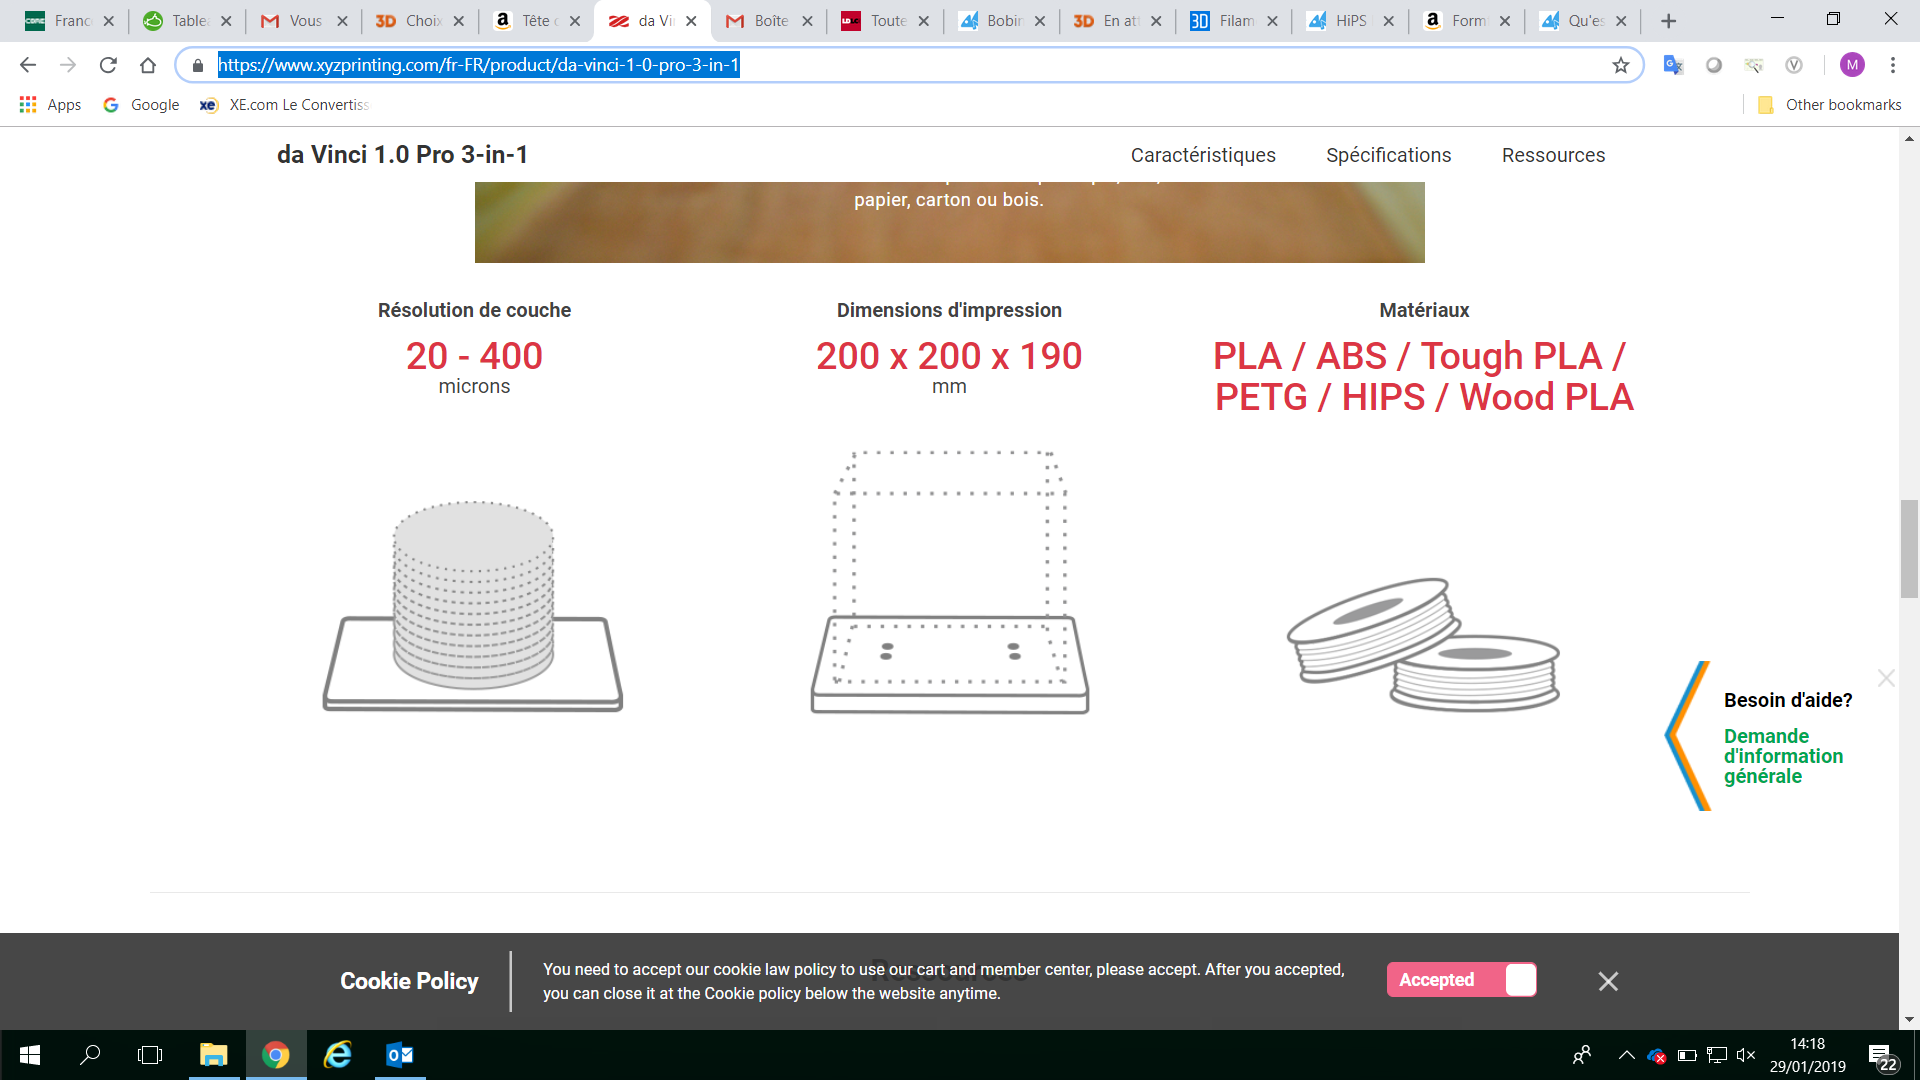Open Google Translate extension

pyautogui.click(x=1673, y=65)
